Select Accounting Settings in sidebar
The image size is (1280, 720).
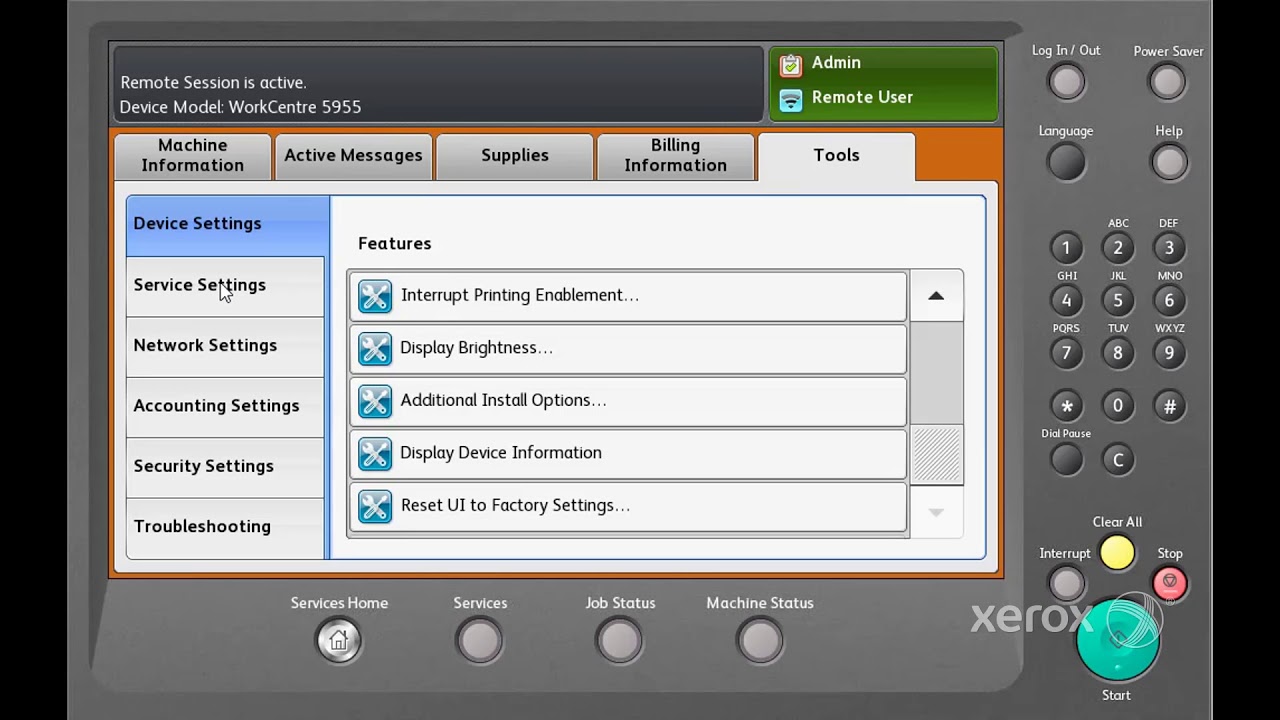click(225, 406)
